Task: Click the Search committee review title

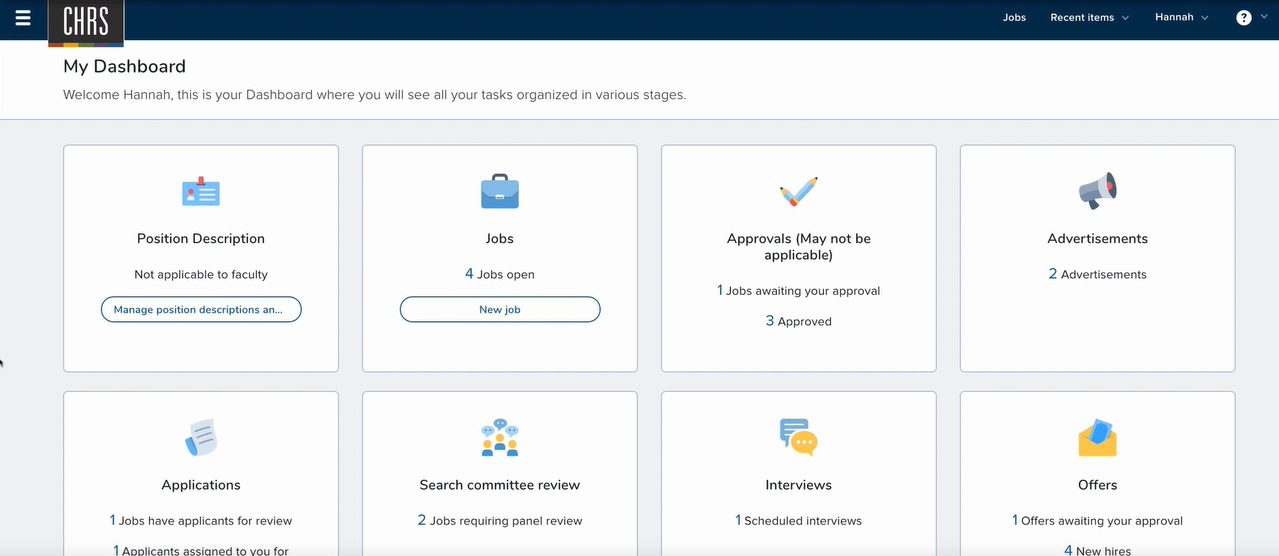Action: point(500,485)
